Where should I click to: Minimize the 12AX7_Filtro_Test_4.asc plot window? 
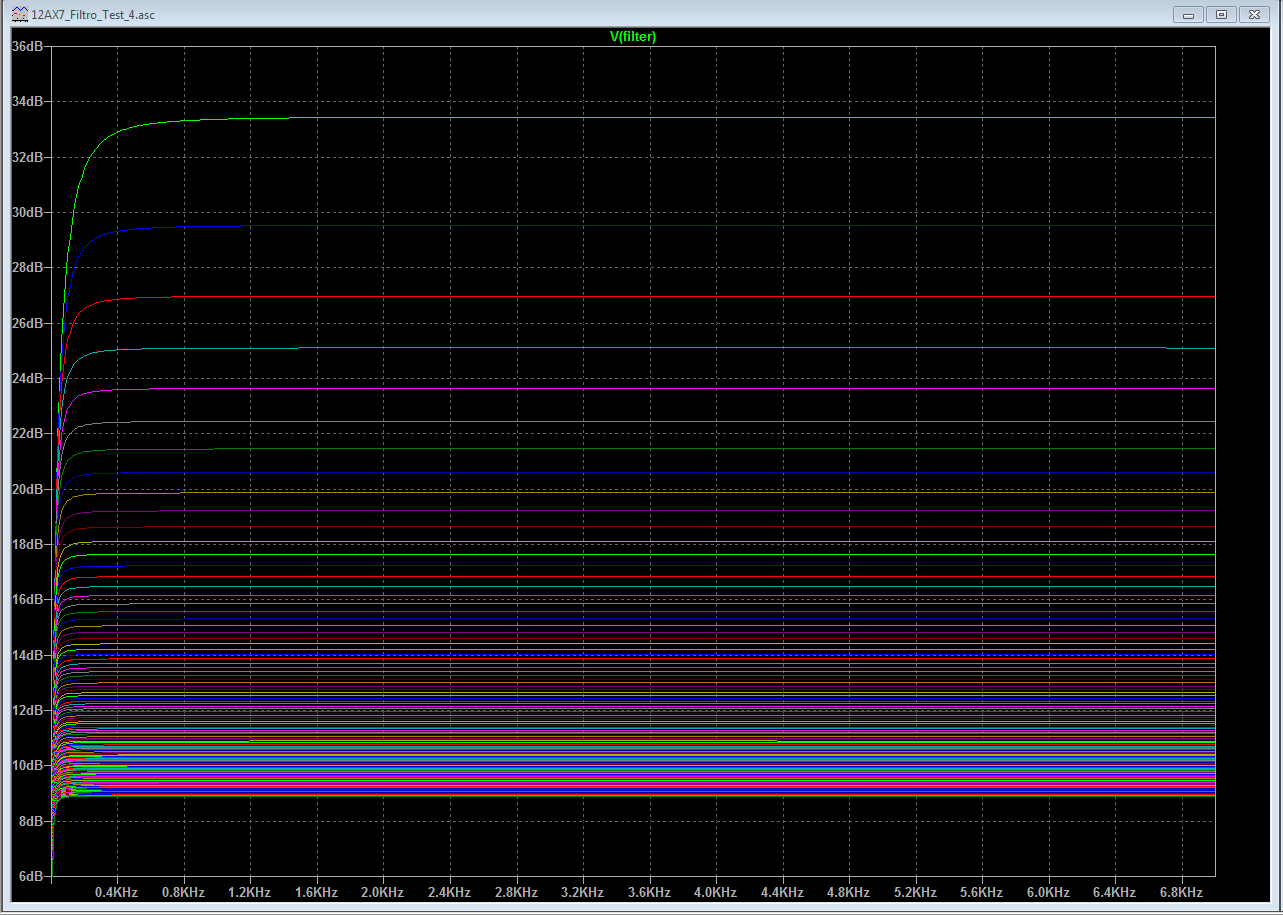point(1188,14)
